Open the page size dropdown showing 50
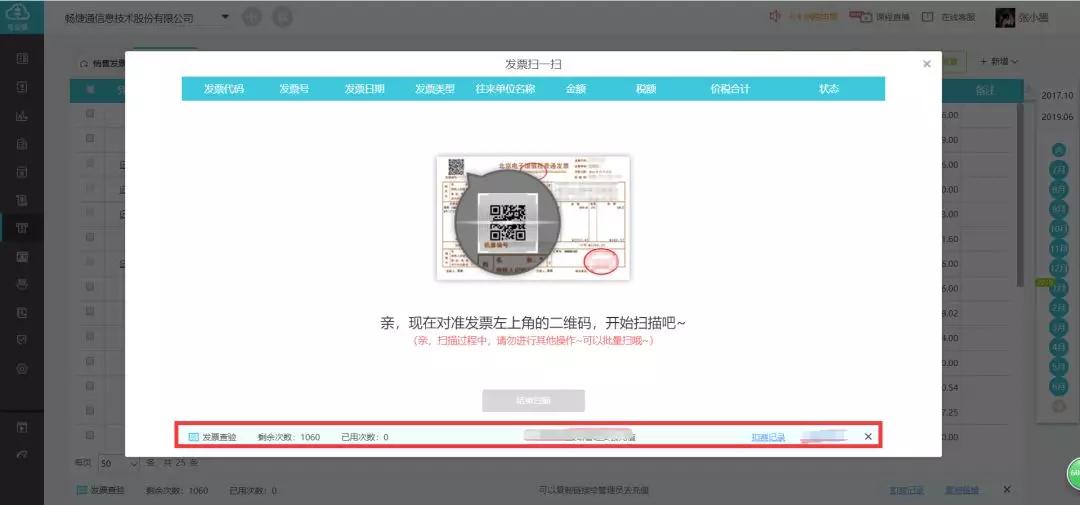1080x505 pixels. tap(119, 463)
